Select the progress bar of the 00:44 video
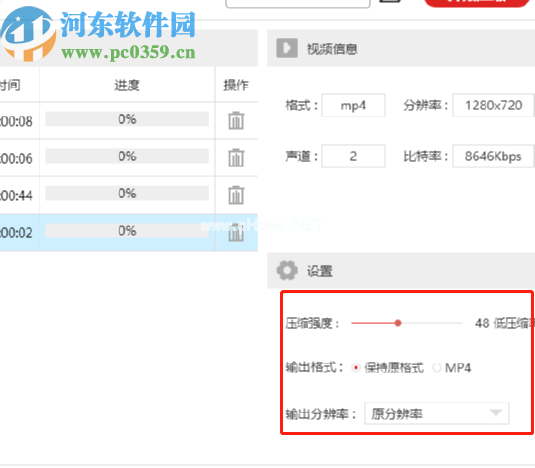Viewport: 535px width, 468px height. click(x=127, y=193)
